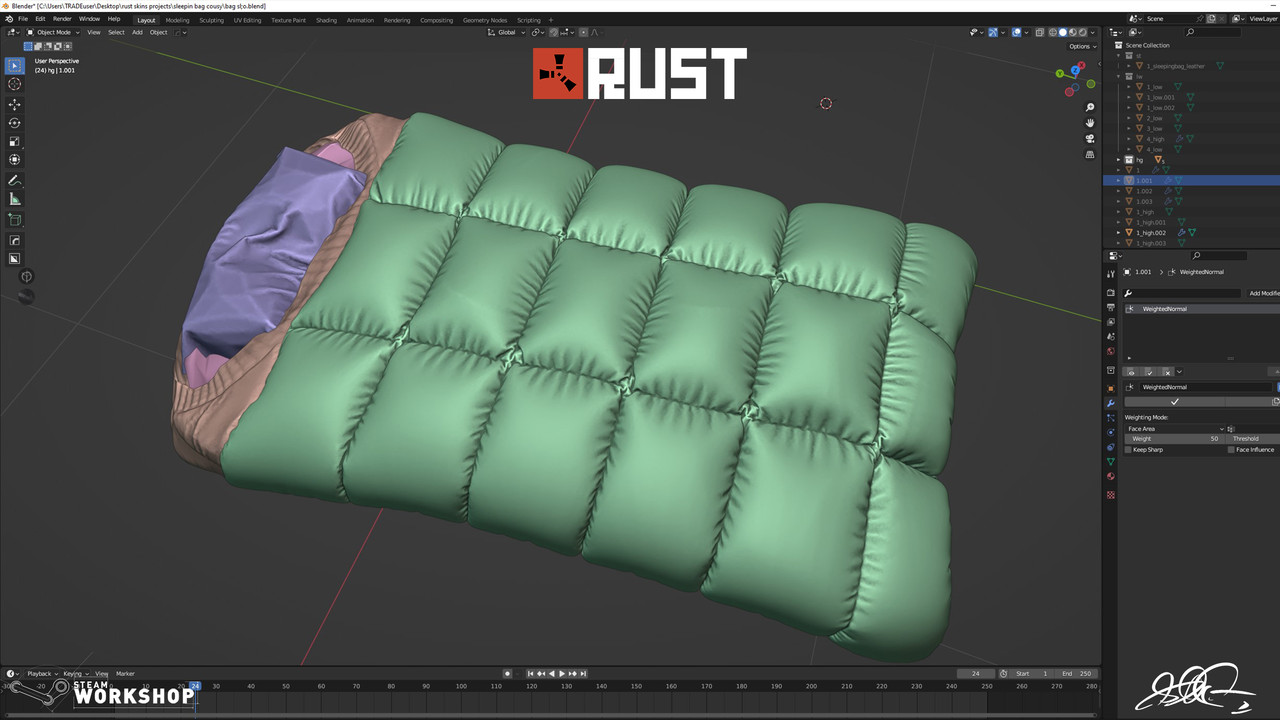Open the Material properties tab
The height and width of the screenshot is (720, 1280).
[x=1110, y=477]
